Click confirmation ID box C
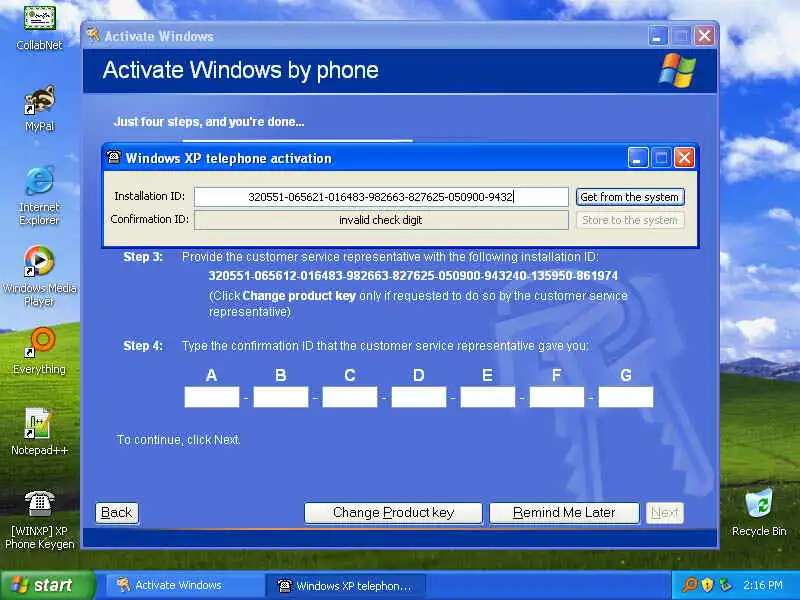Screen dimensions: 800x600 (x=349, y=397)
